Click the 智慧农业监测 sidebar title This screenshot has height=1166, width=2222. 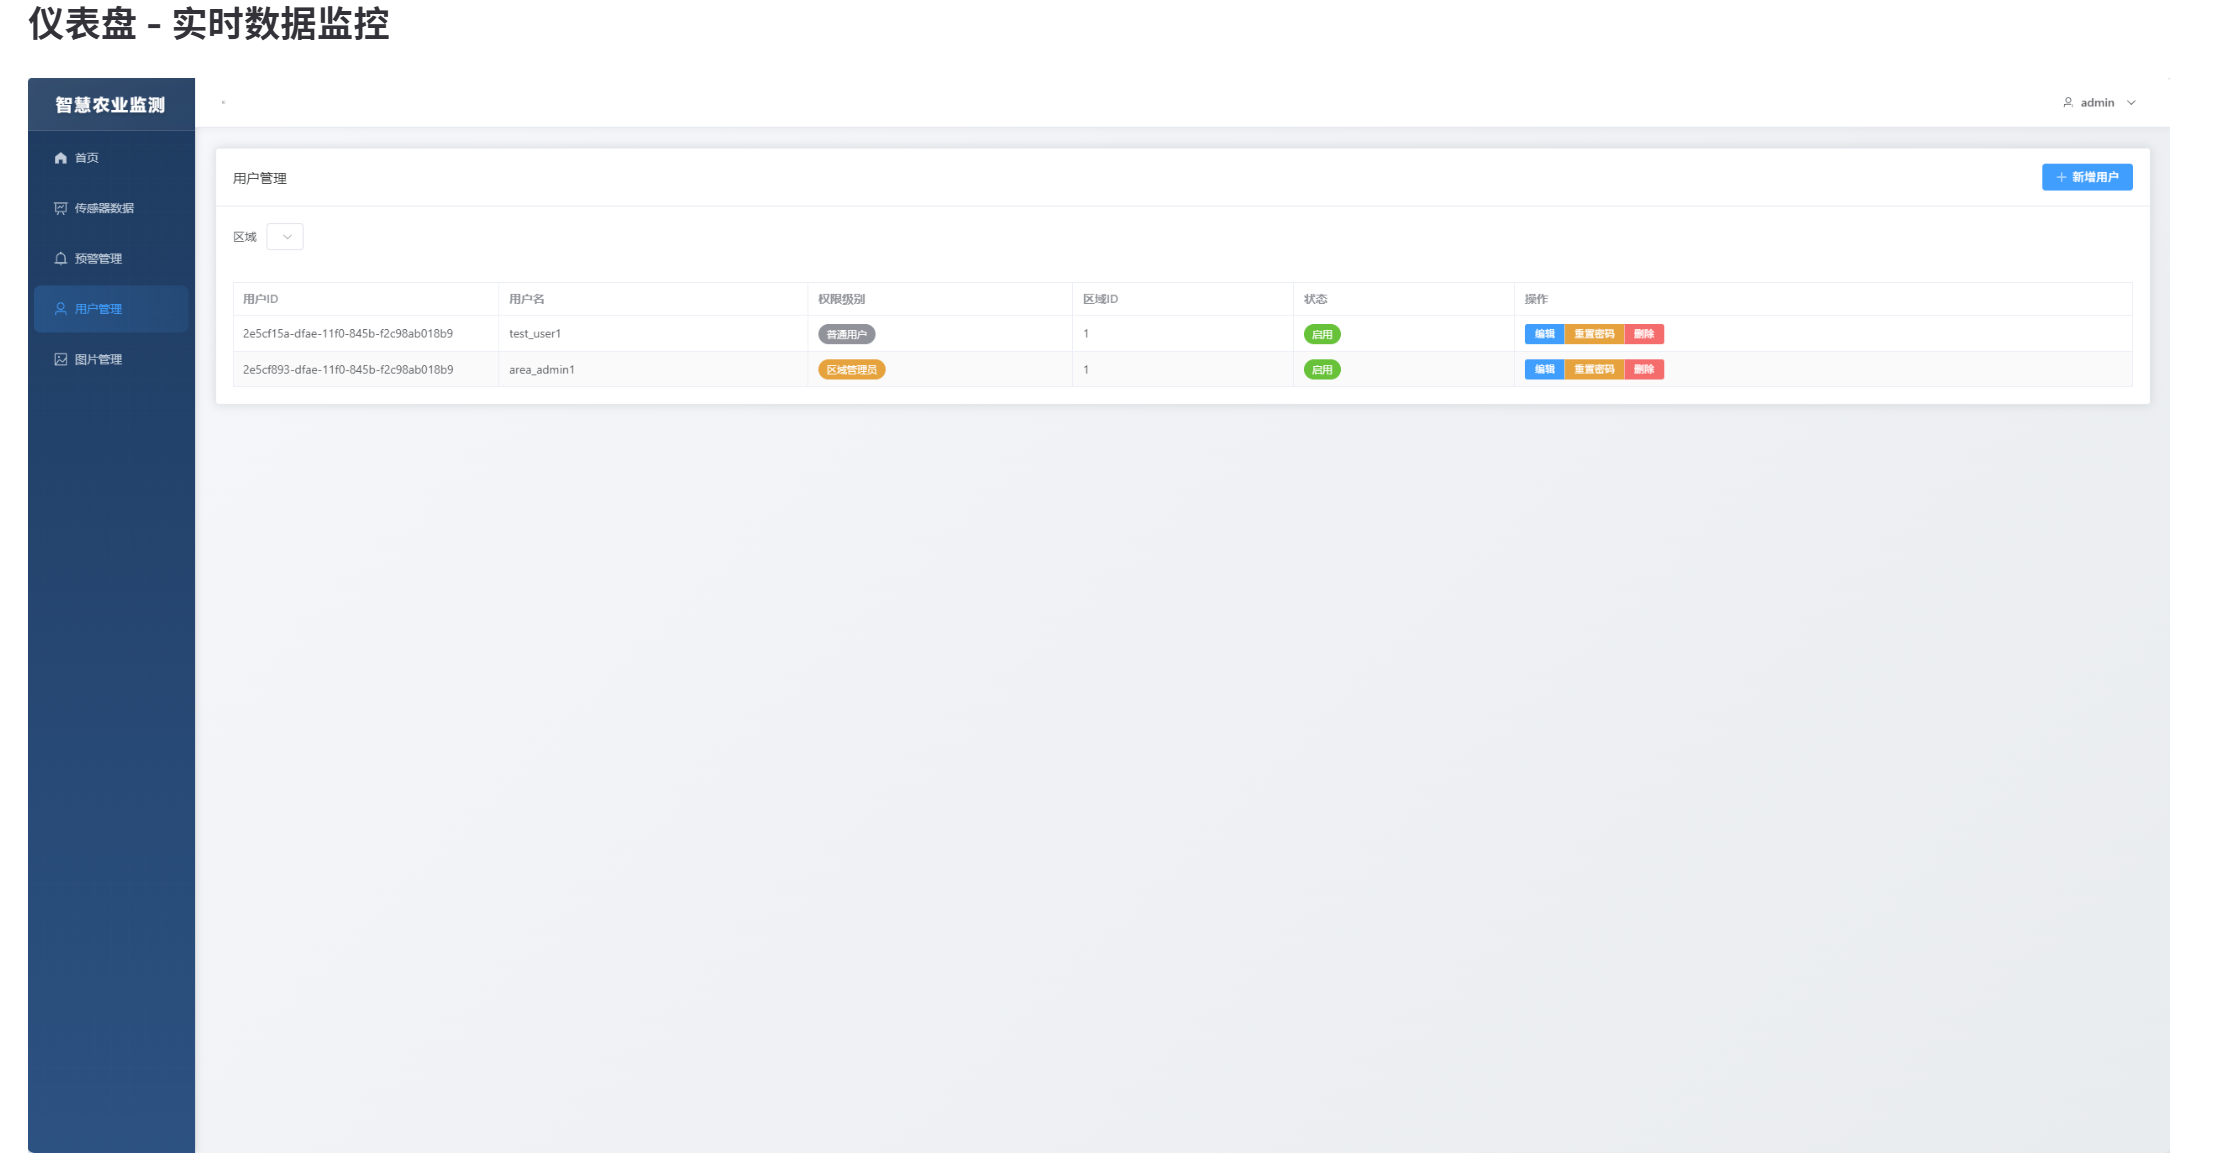[110, 105]
